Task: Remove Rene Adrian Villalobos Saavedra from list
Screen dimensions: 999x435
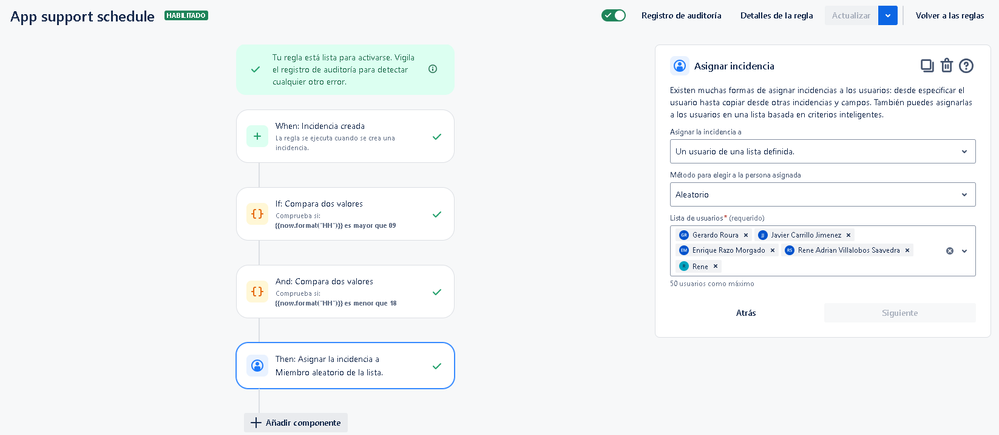Action: tap(907, 250)
